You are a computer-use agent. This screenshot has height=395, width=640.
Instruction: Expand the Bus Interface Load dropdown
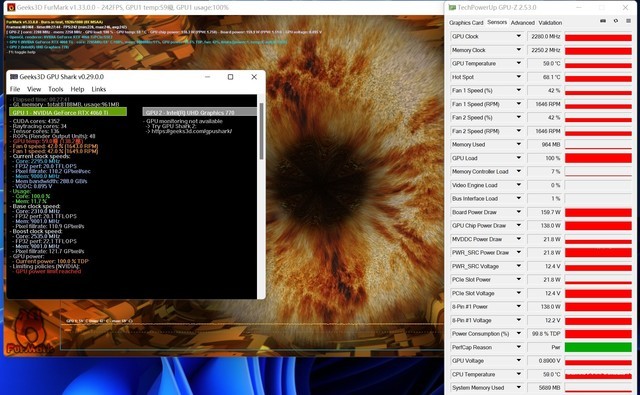point(518,198)
